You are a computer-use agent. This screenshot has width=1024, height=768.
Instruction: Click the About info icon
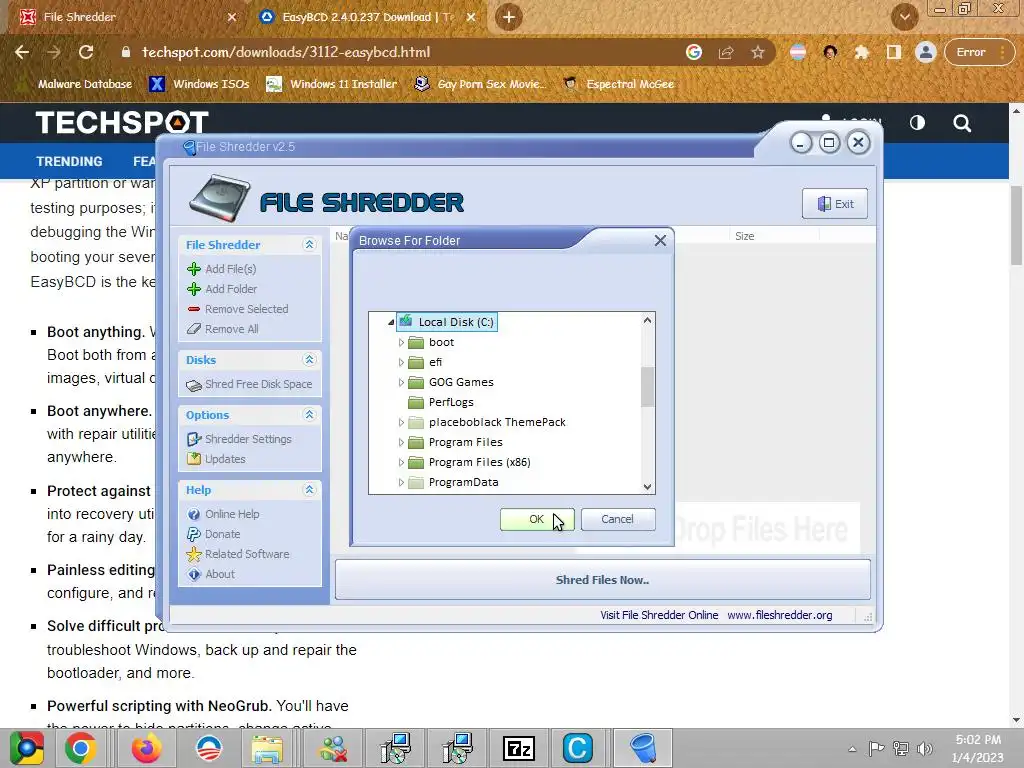[194, 575]
